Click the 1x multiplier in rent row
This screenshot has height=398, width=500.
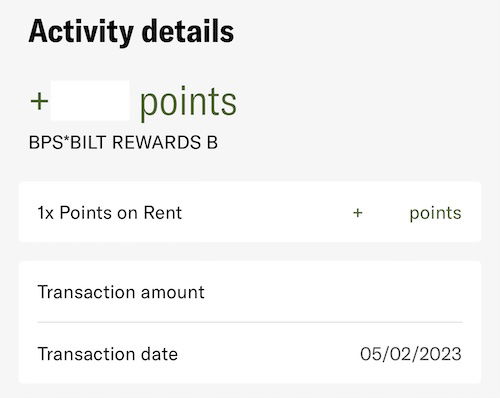click(x=45, y=213)
